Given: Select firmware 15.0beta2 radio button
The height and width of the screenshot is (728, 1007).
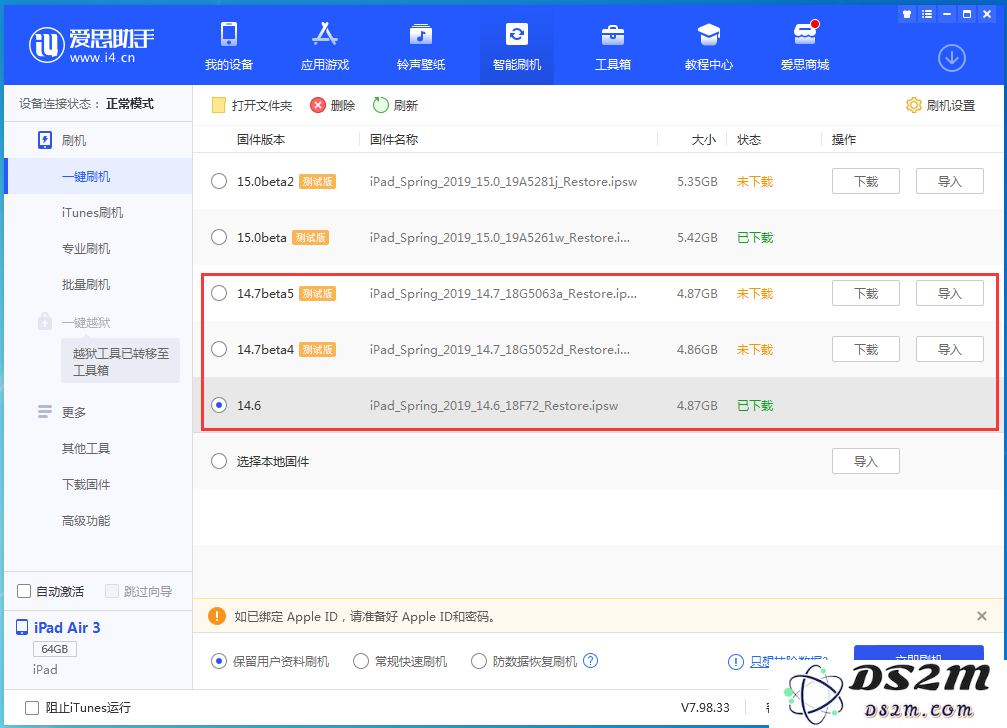Looking at the screenshot, I should pos(219,181).
